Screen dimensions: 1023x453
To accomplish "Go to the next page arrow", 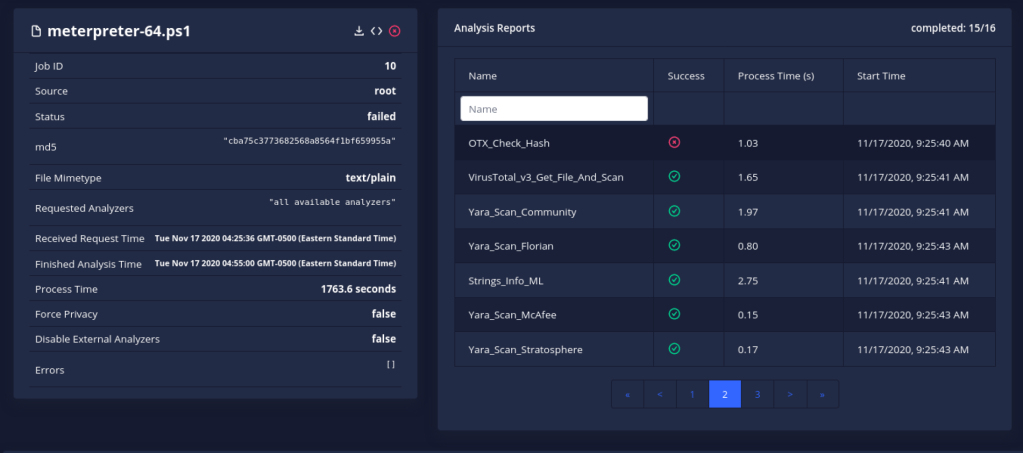I will (x=790, y=394).
